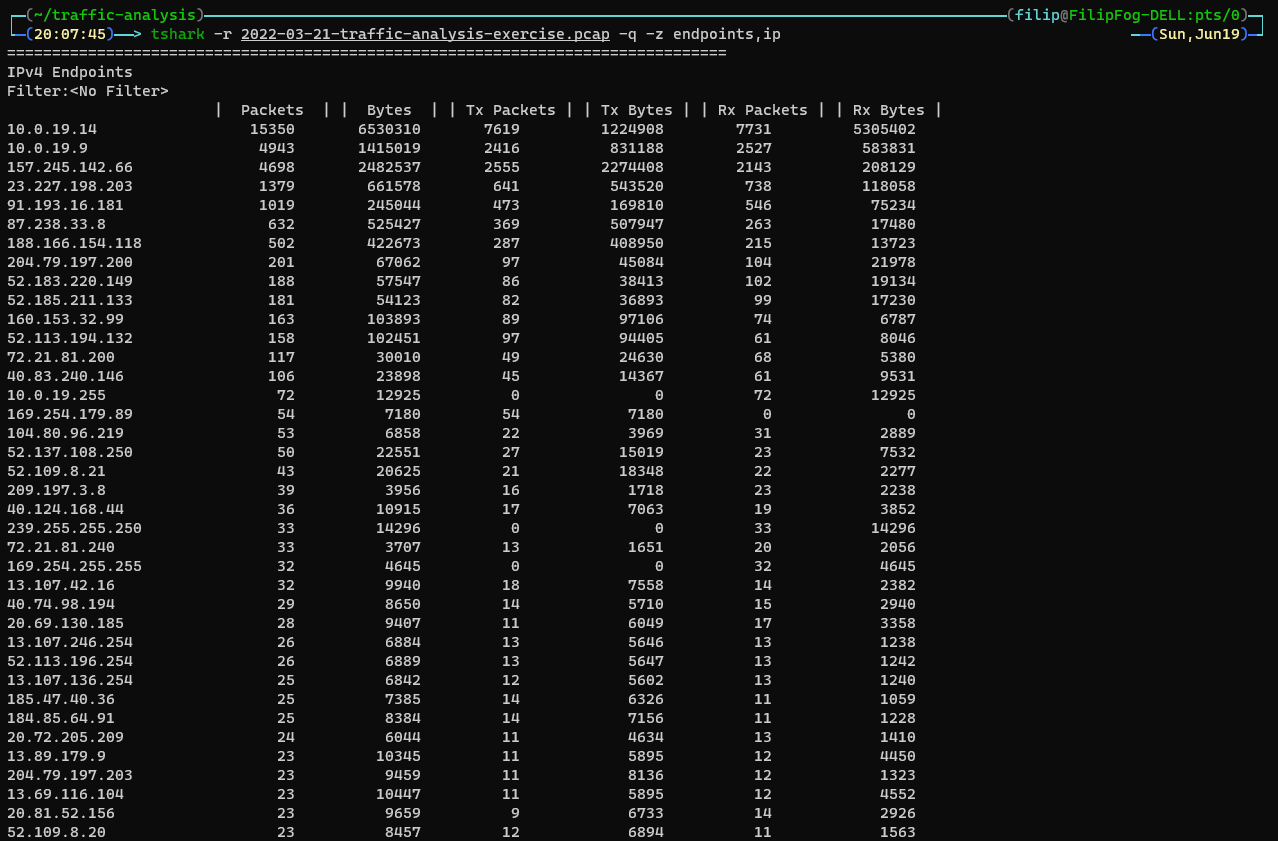
Task: Click the broadcast address 10.0.19.255
Action: [x=56, y=395]
